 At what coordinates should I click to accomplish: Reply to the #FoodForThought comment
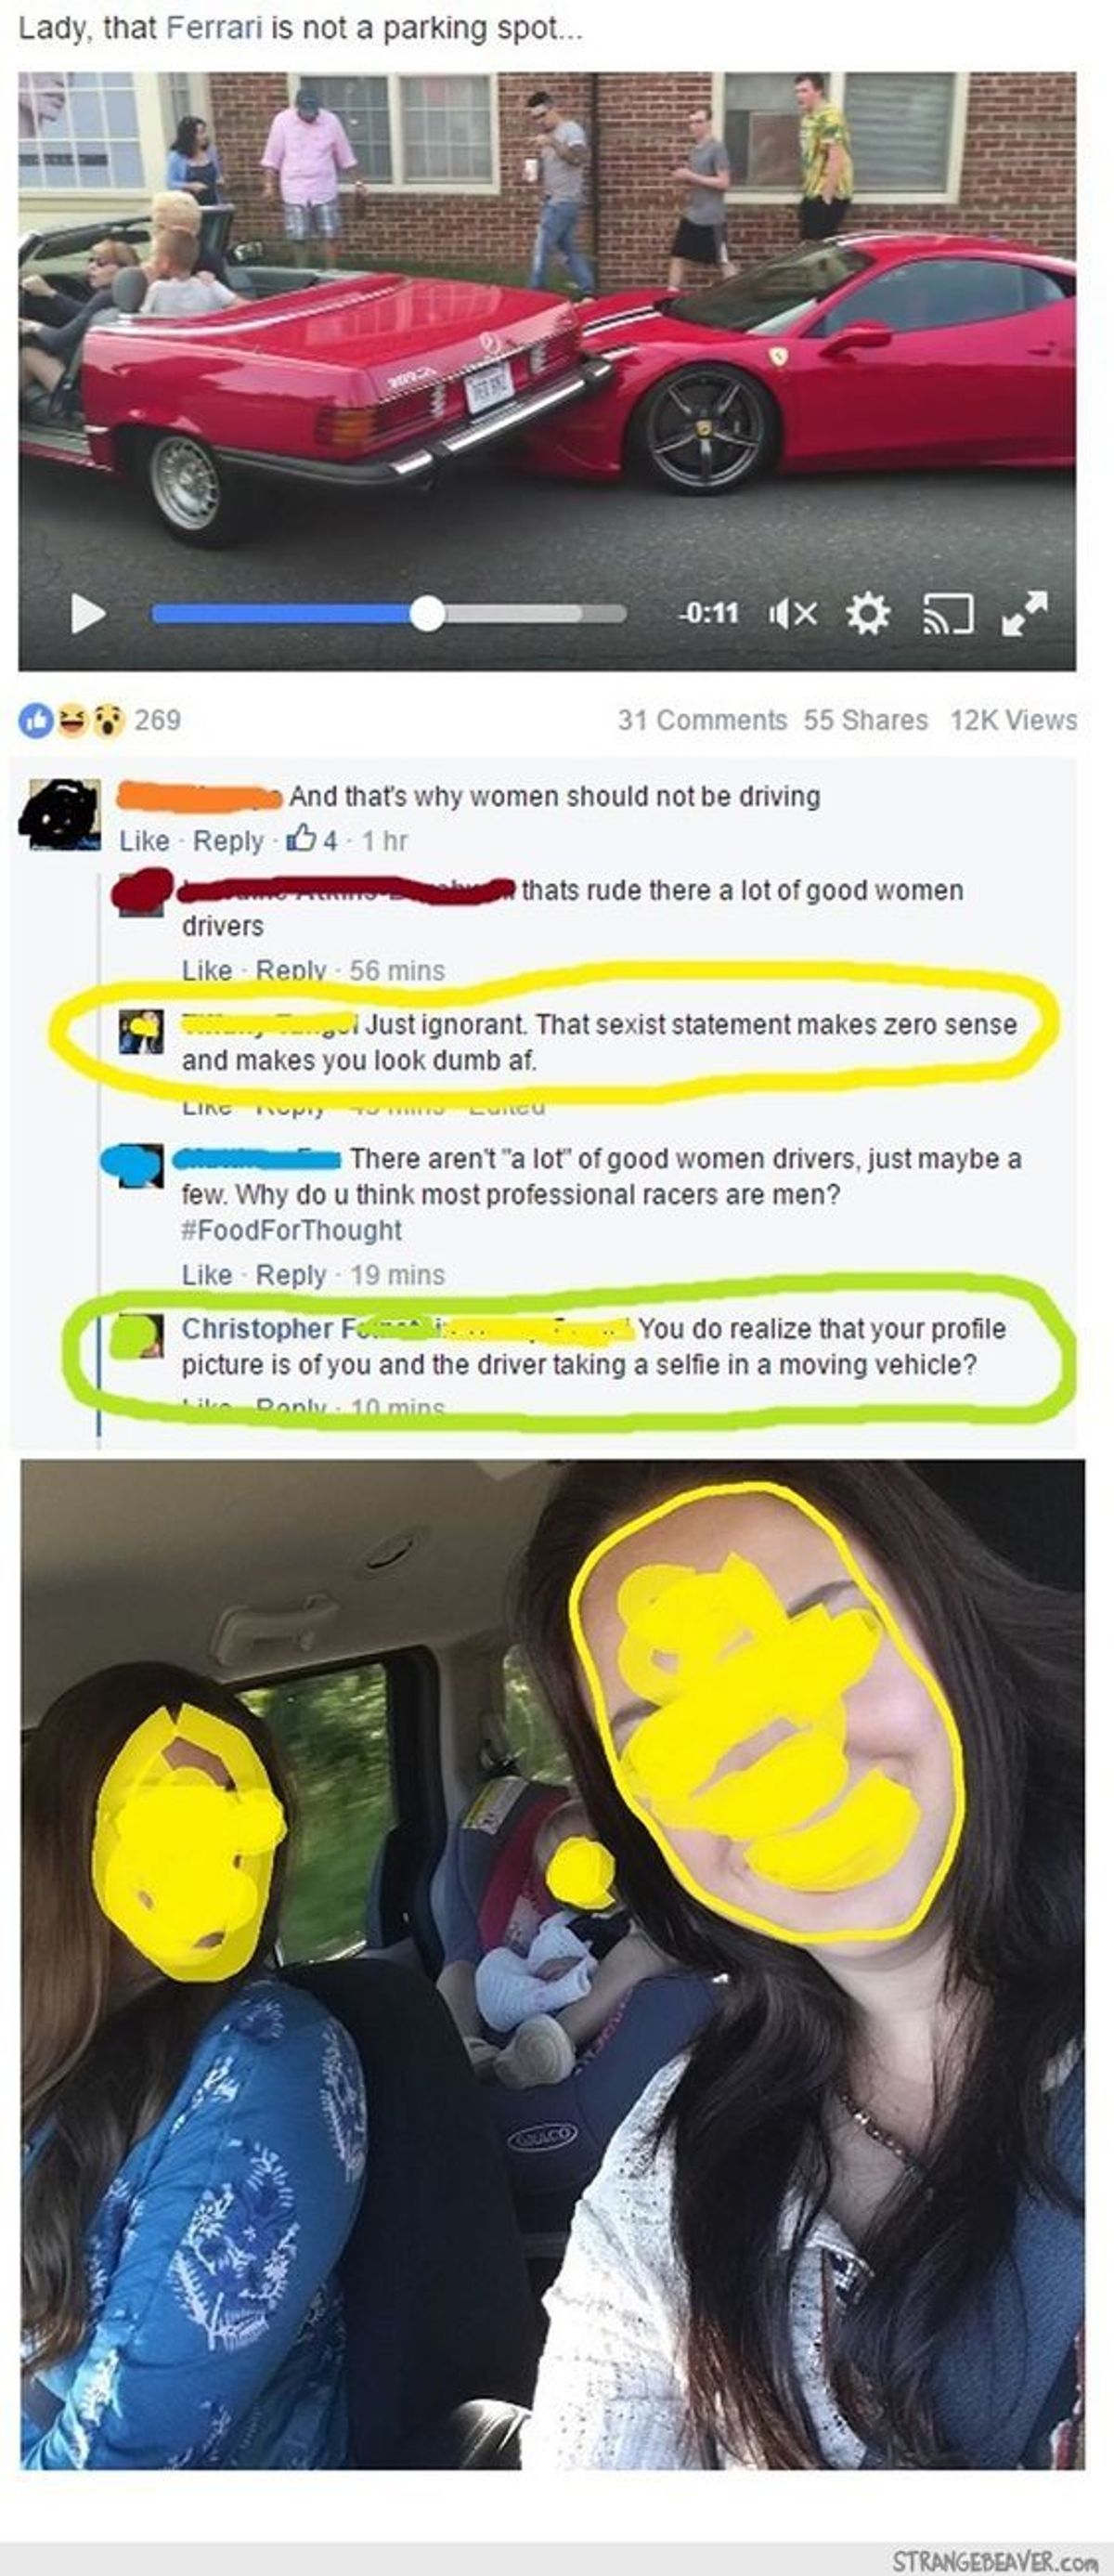point(291,1275)
